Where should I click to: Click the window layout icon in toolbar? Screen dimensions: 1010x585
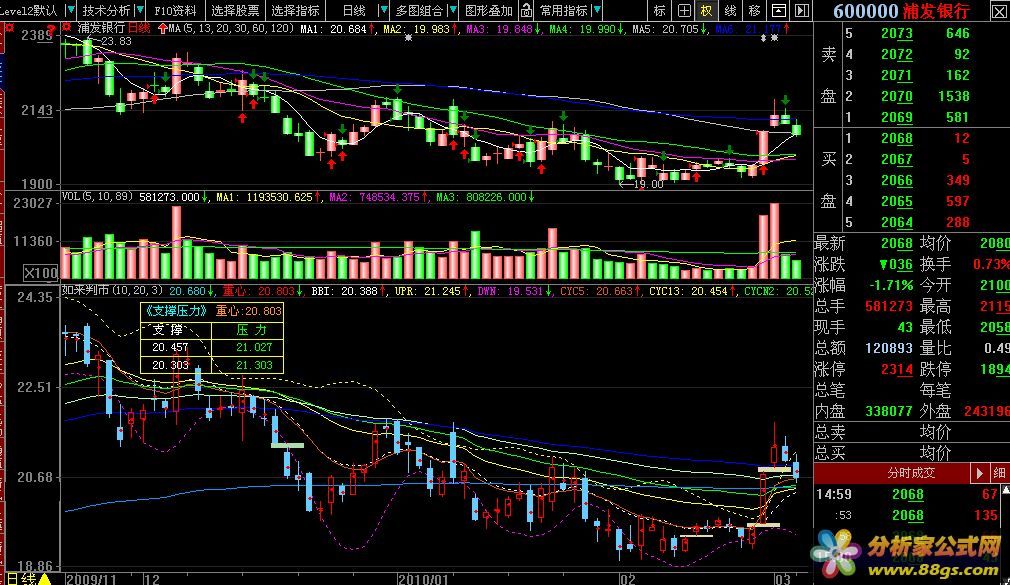coord(779,10)
